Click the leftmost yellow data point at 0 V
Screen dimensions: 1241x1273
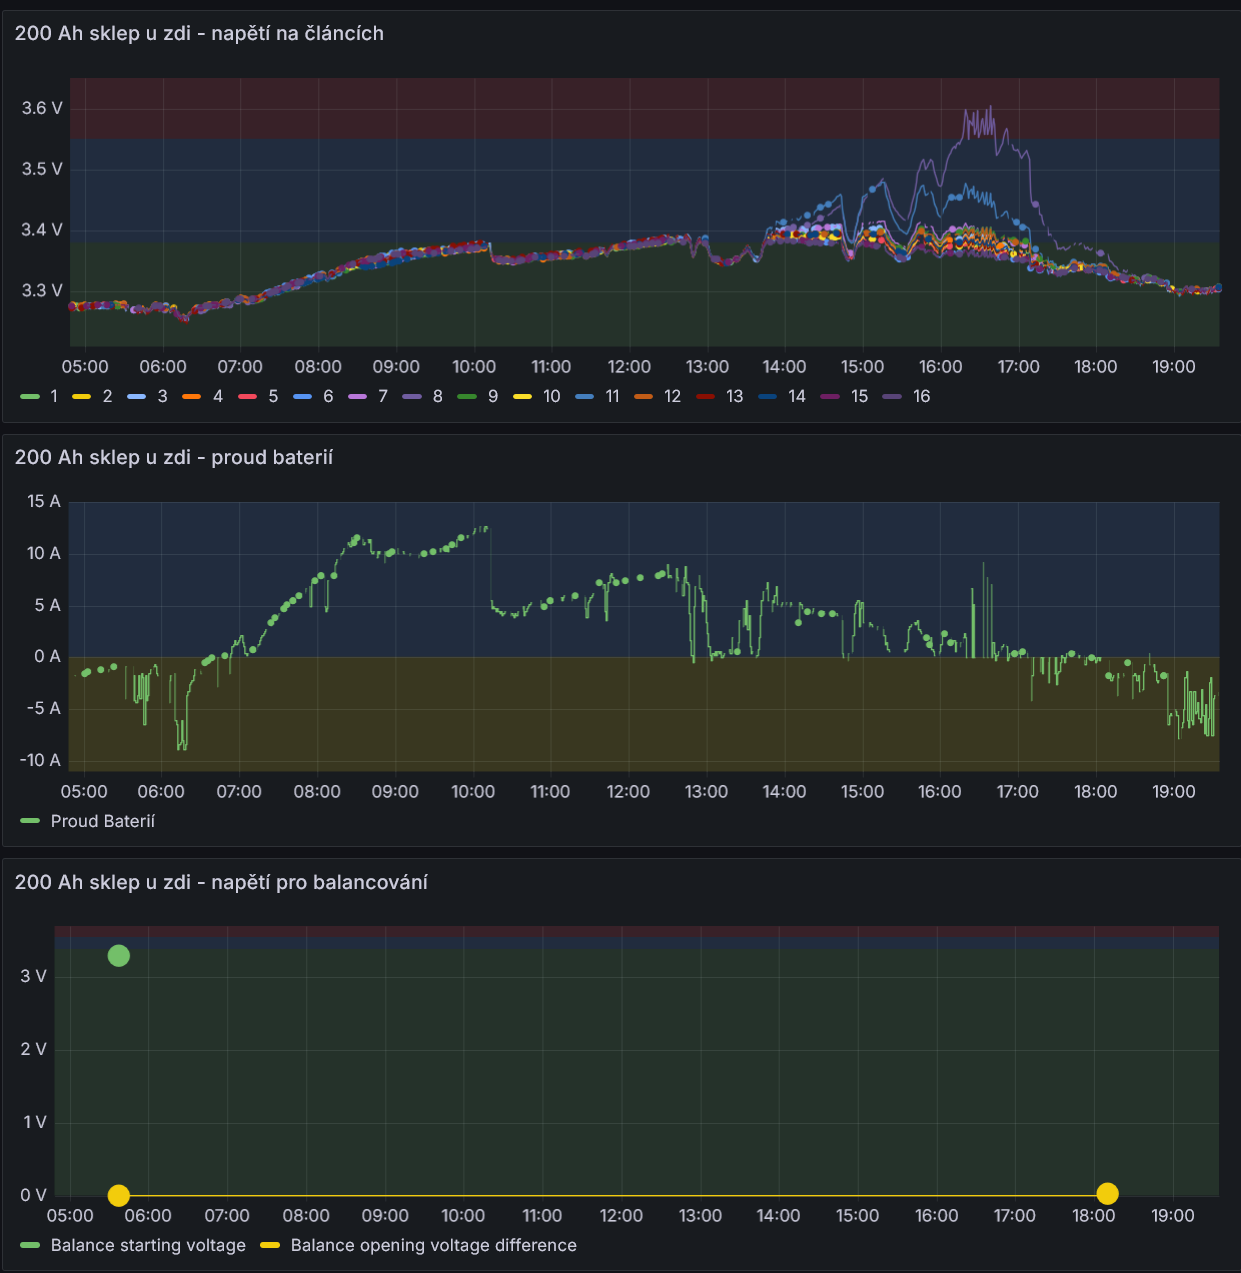click(x=118, y=1195)
